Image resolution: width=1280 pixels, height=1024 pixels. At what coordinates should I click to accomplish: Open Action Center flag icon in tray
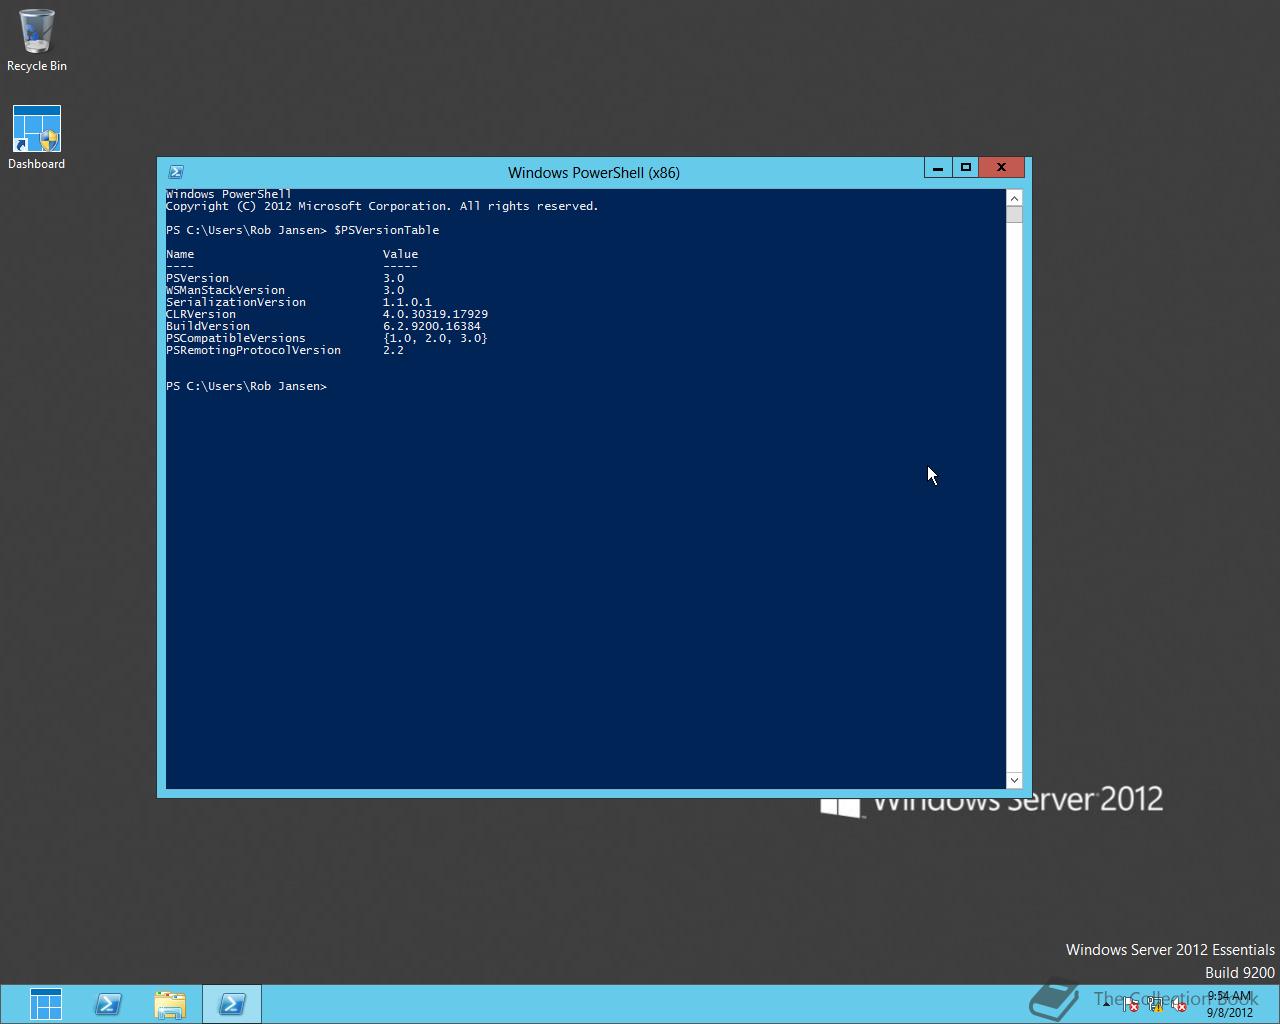coord(1130,1004)
